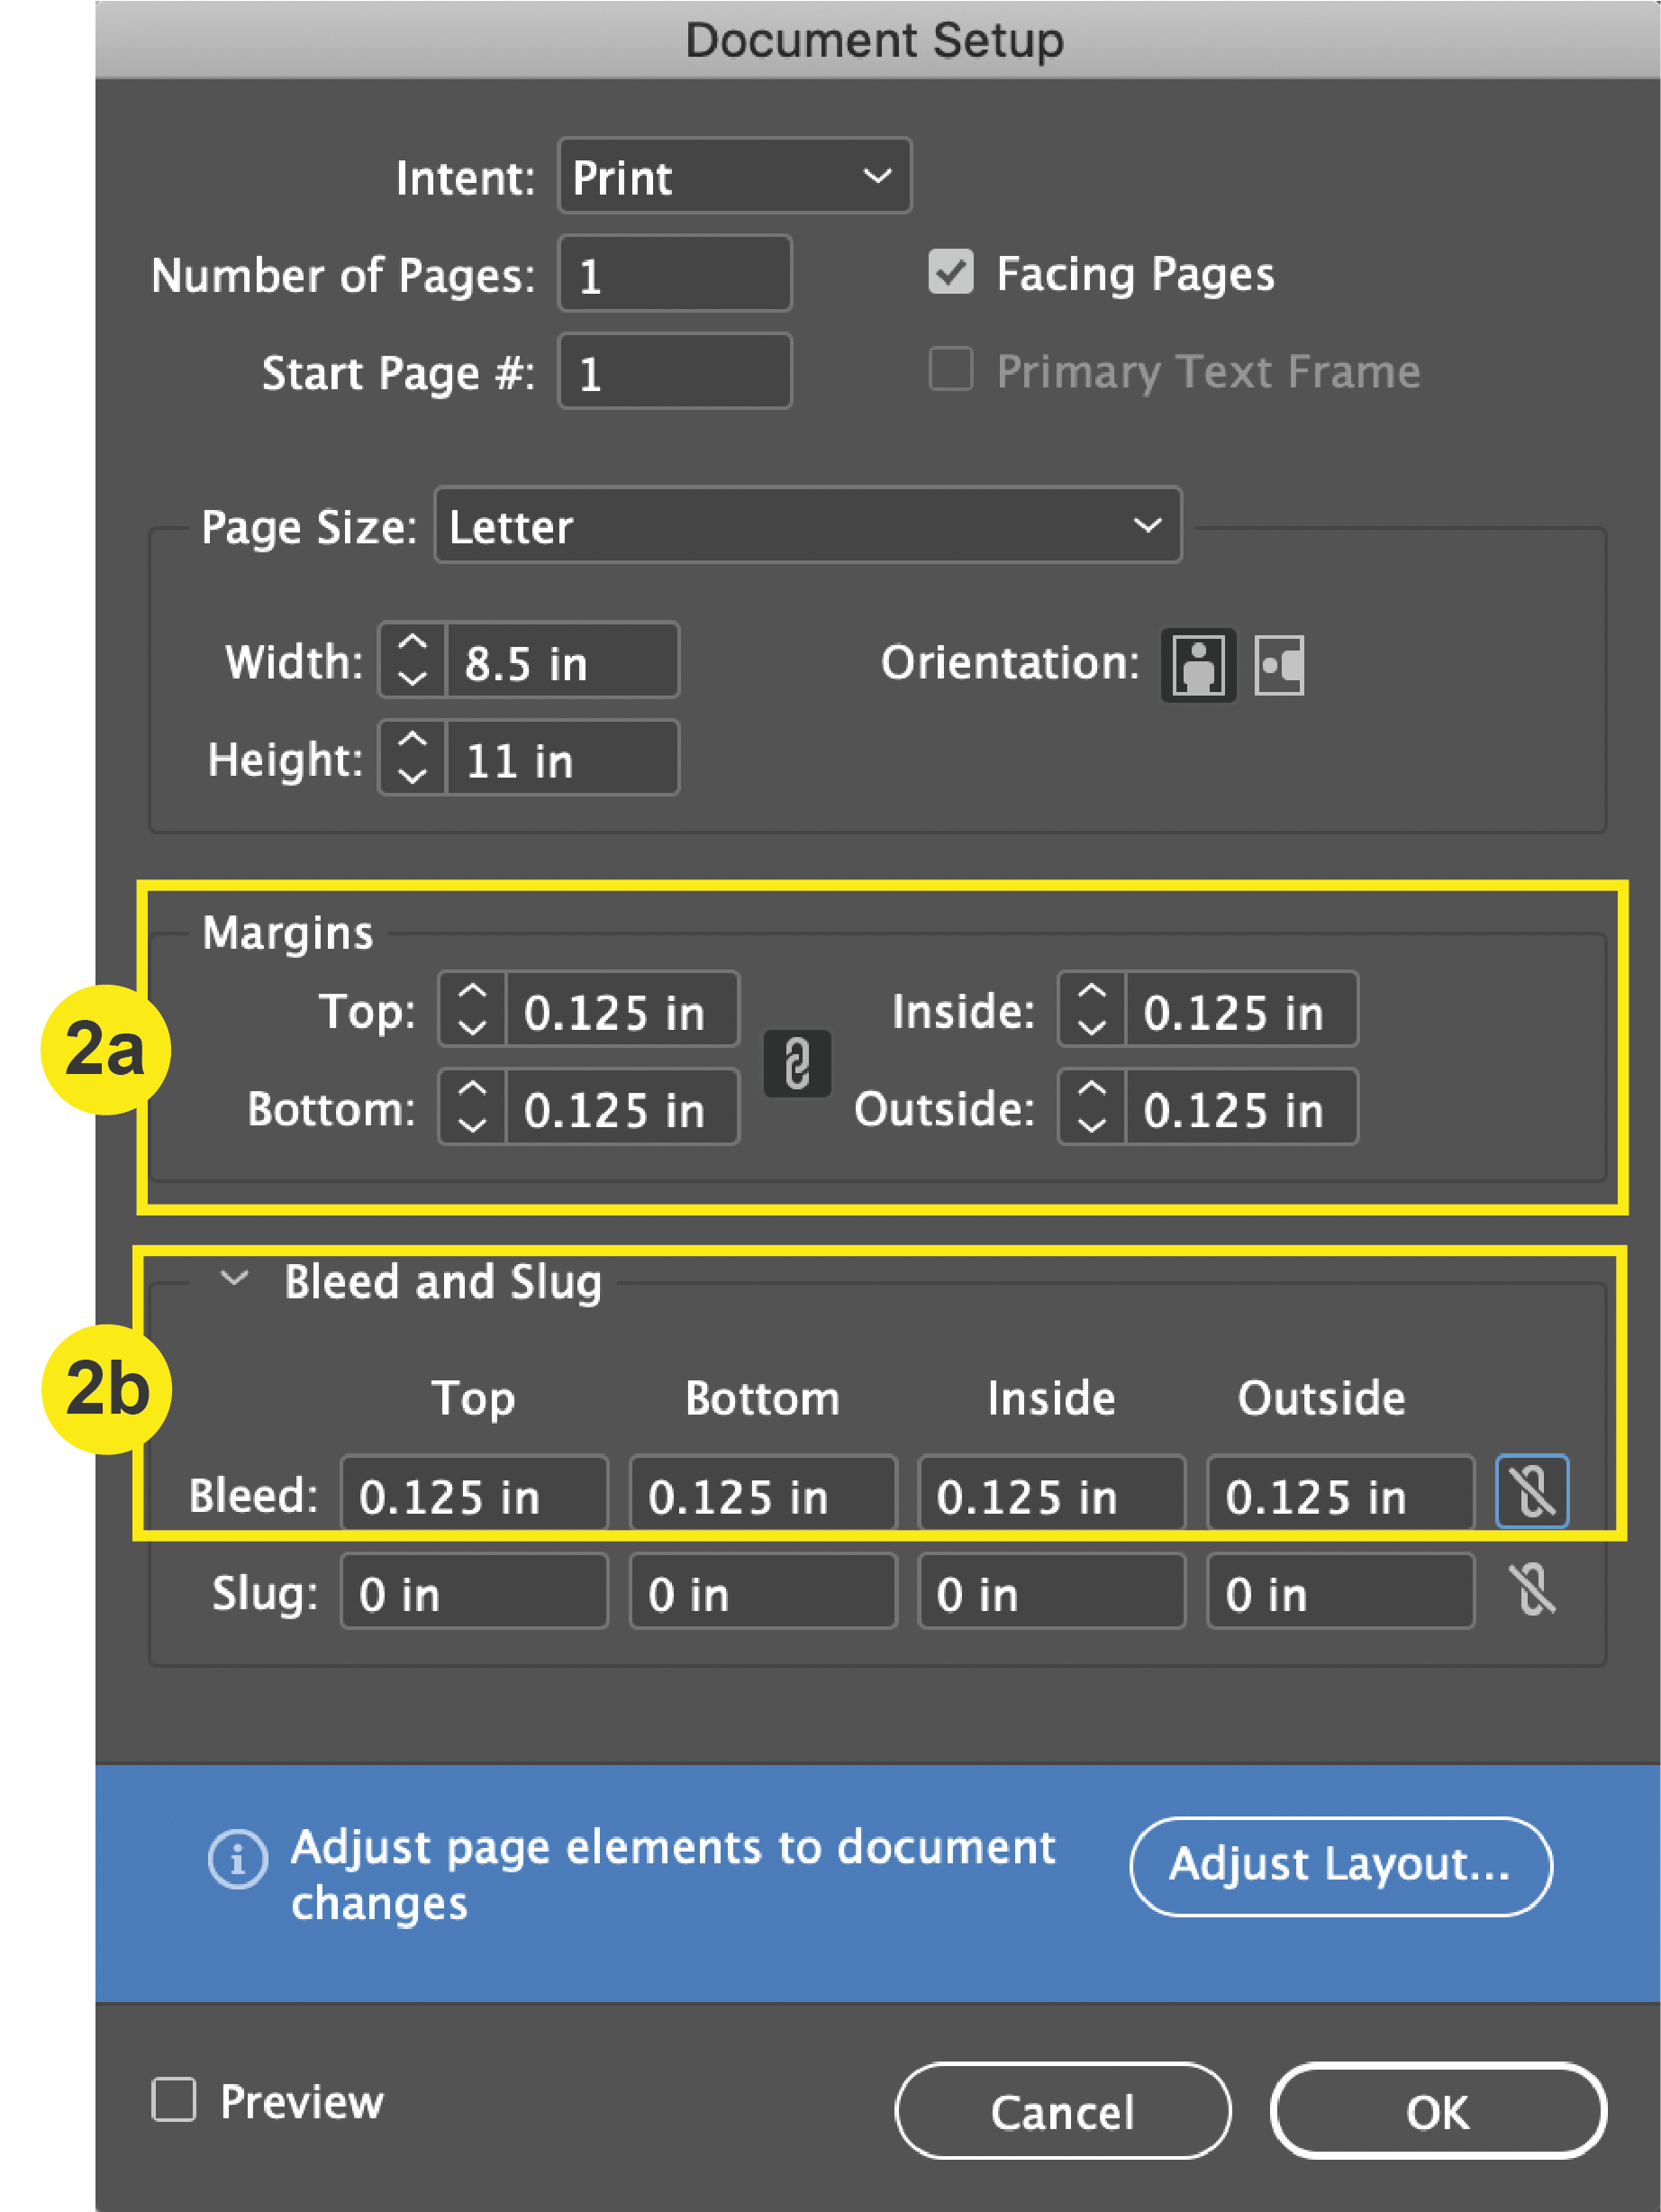
Task: Click the bleed link chain icon
Action: coord(1532,1492)
